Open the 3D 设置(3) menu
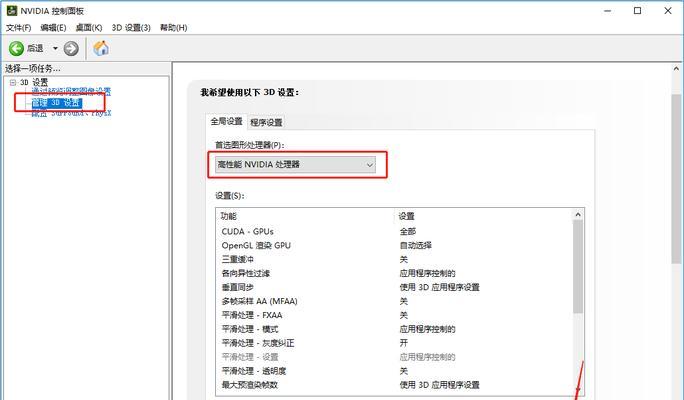684x400 pixels. click(131, 27)
